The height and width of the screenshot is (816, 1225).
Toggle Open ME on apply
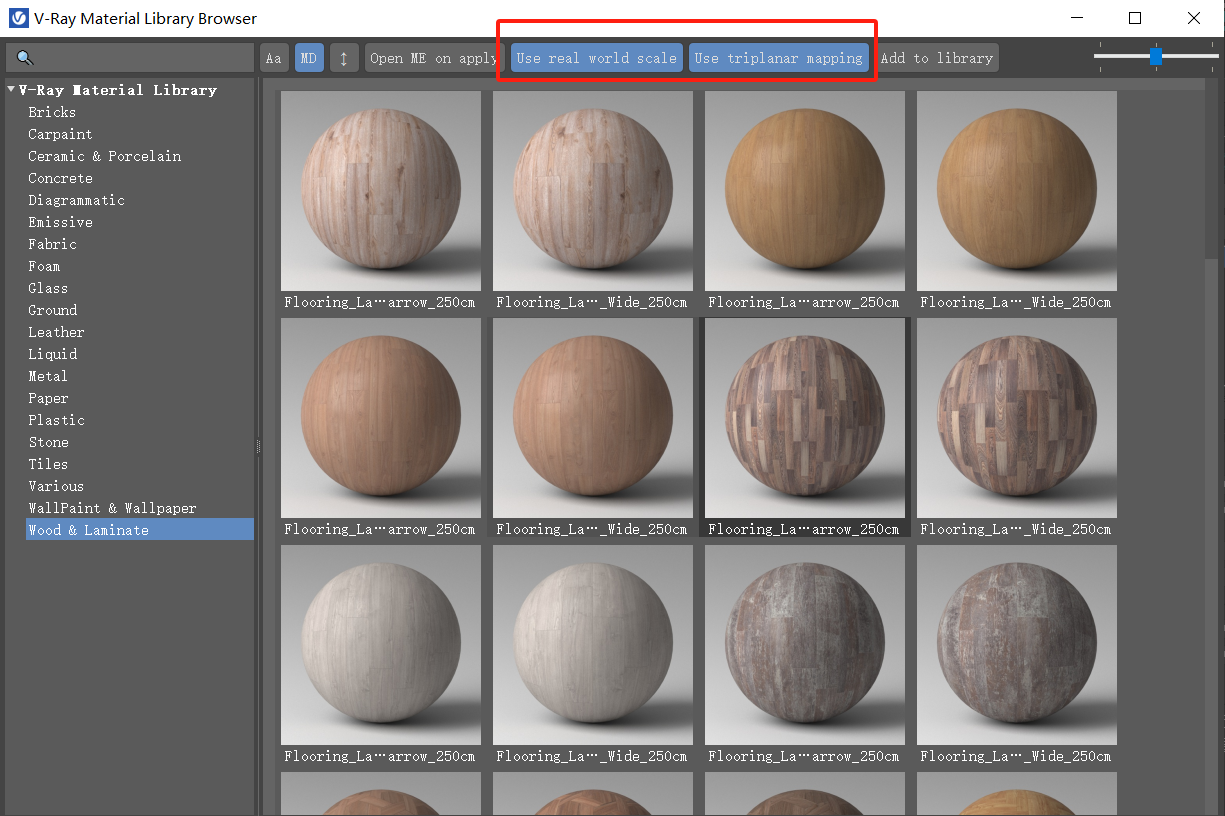(433, 58)
